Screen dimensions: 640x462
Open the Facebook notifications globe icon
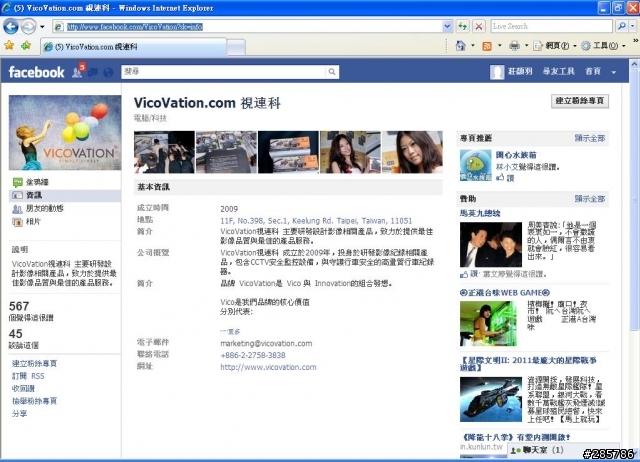pyautogui.click(x=108, y=73)
